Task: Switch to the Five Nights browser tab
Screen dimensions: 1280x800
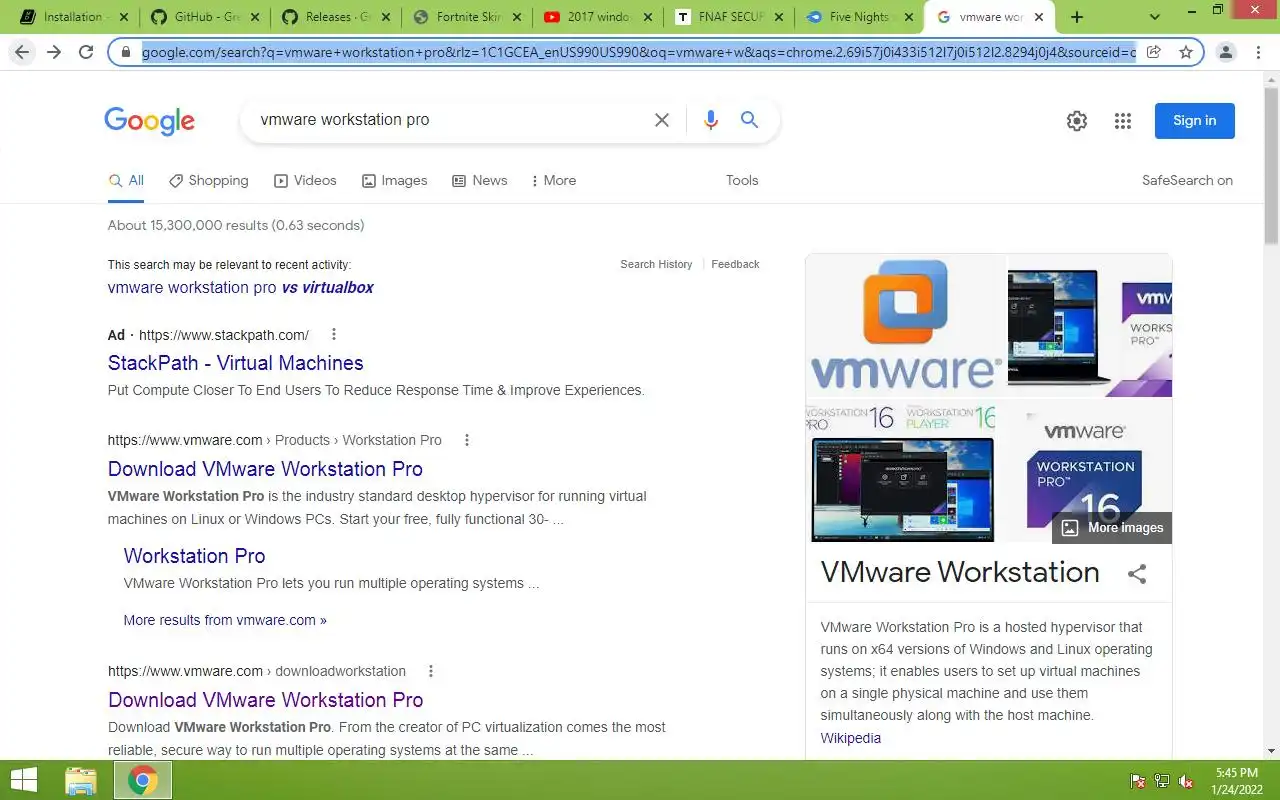Action: (x=859, y=17)
